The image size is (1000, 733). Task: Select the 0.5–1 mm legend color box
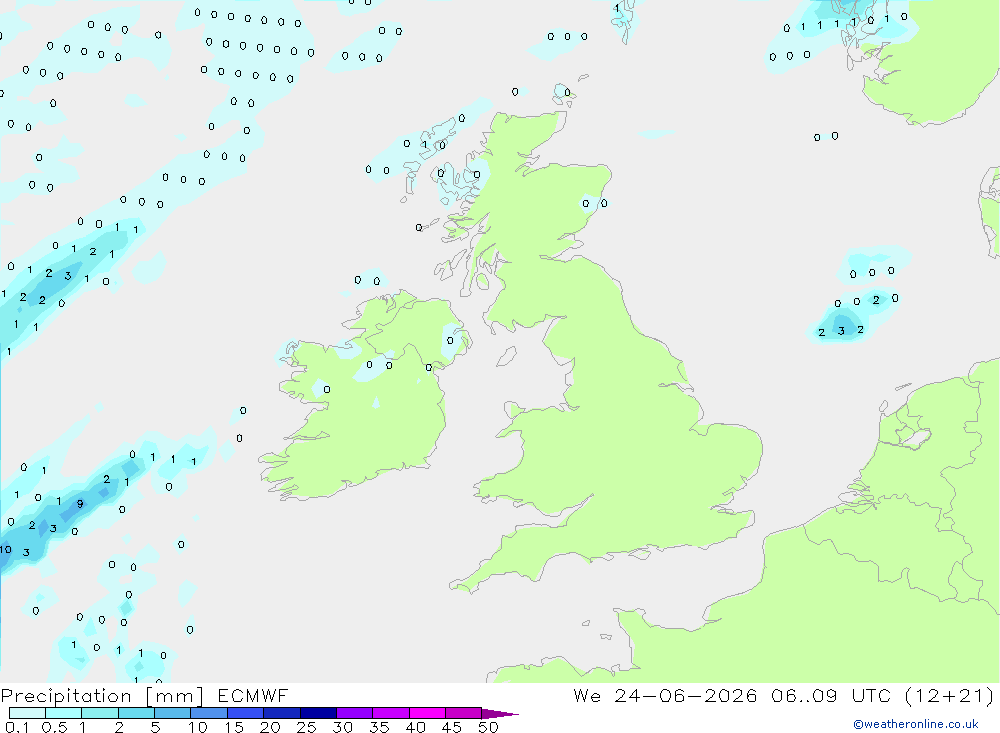click(x=64, y=713)
